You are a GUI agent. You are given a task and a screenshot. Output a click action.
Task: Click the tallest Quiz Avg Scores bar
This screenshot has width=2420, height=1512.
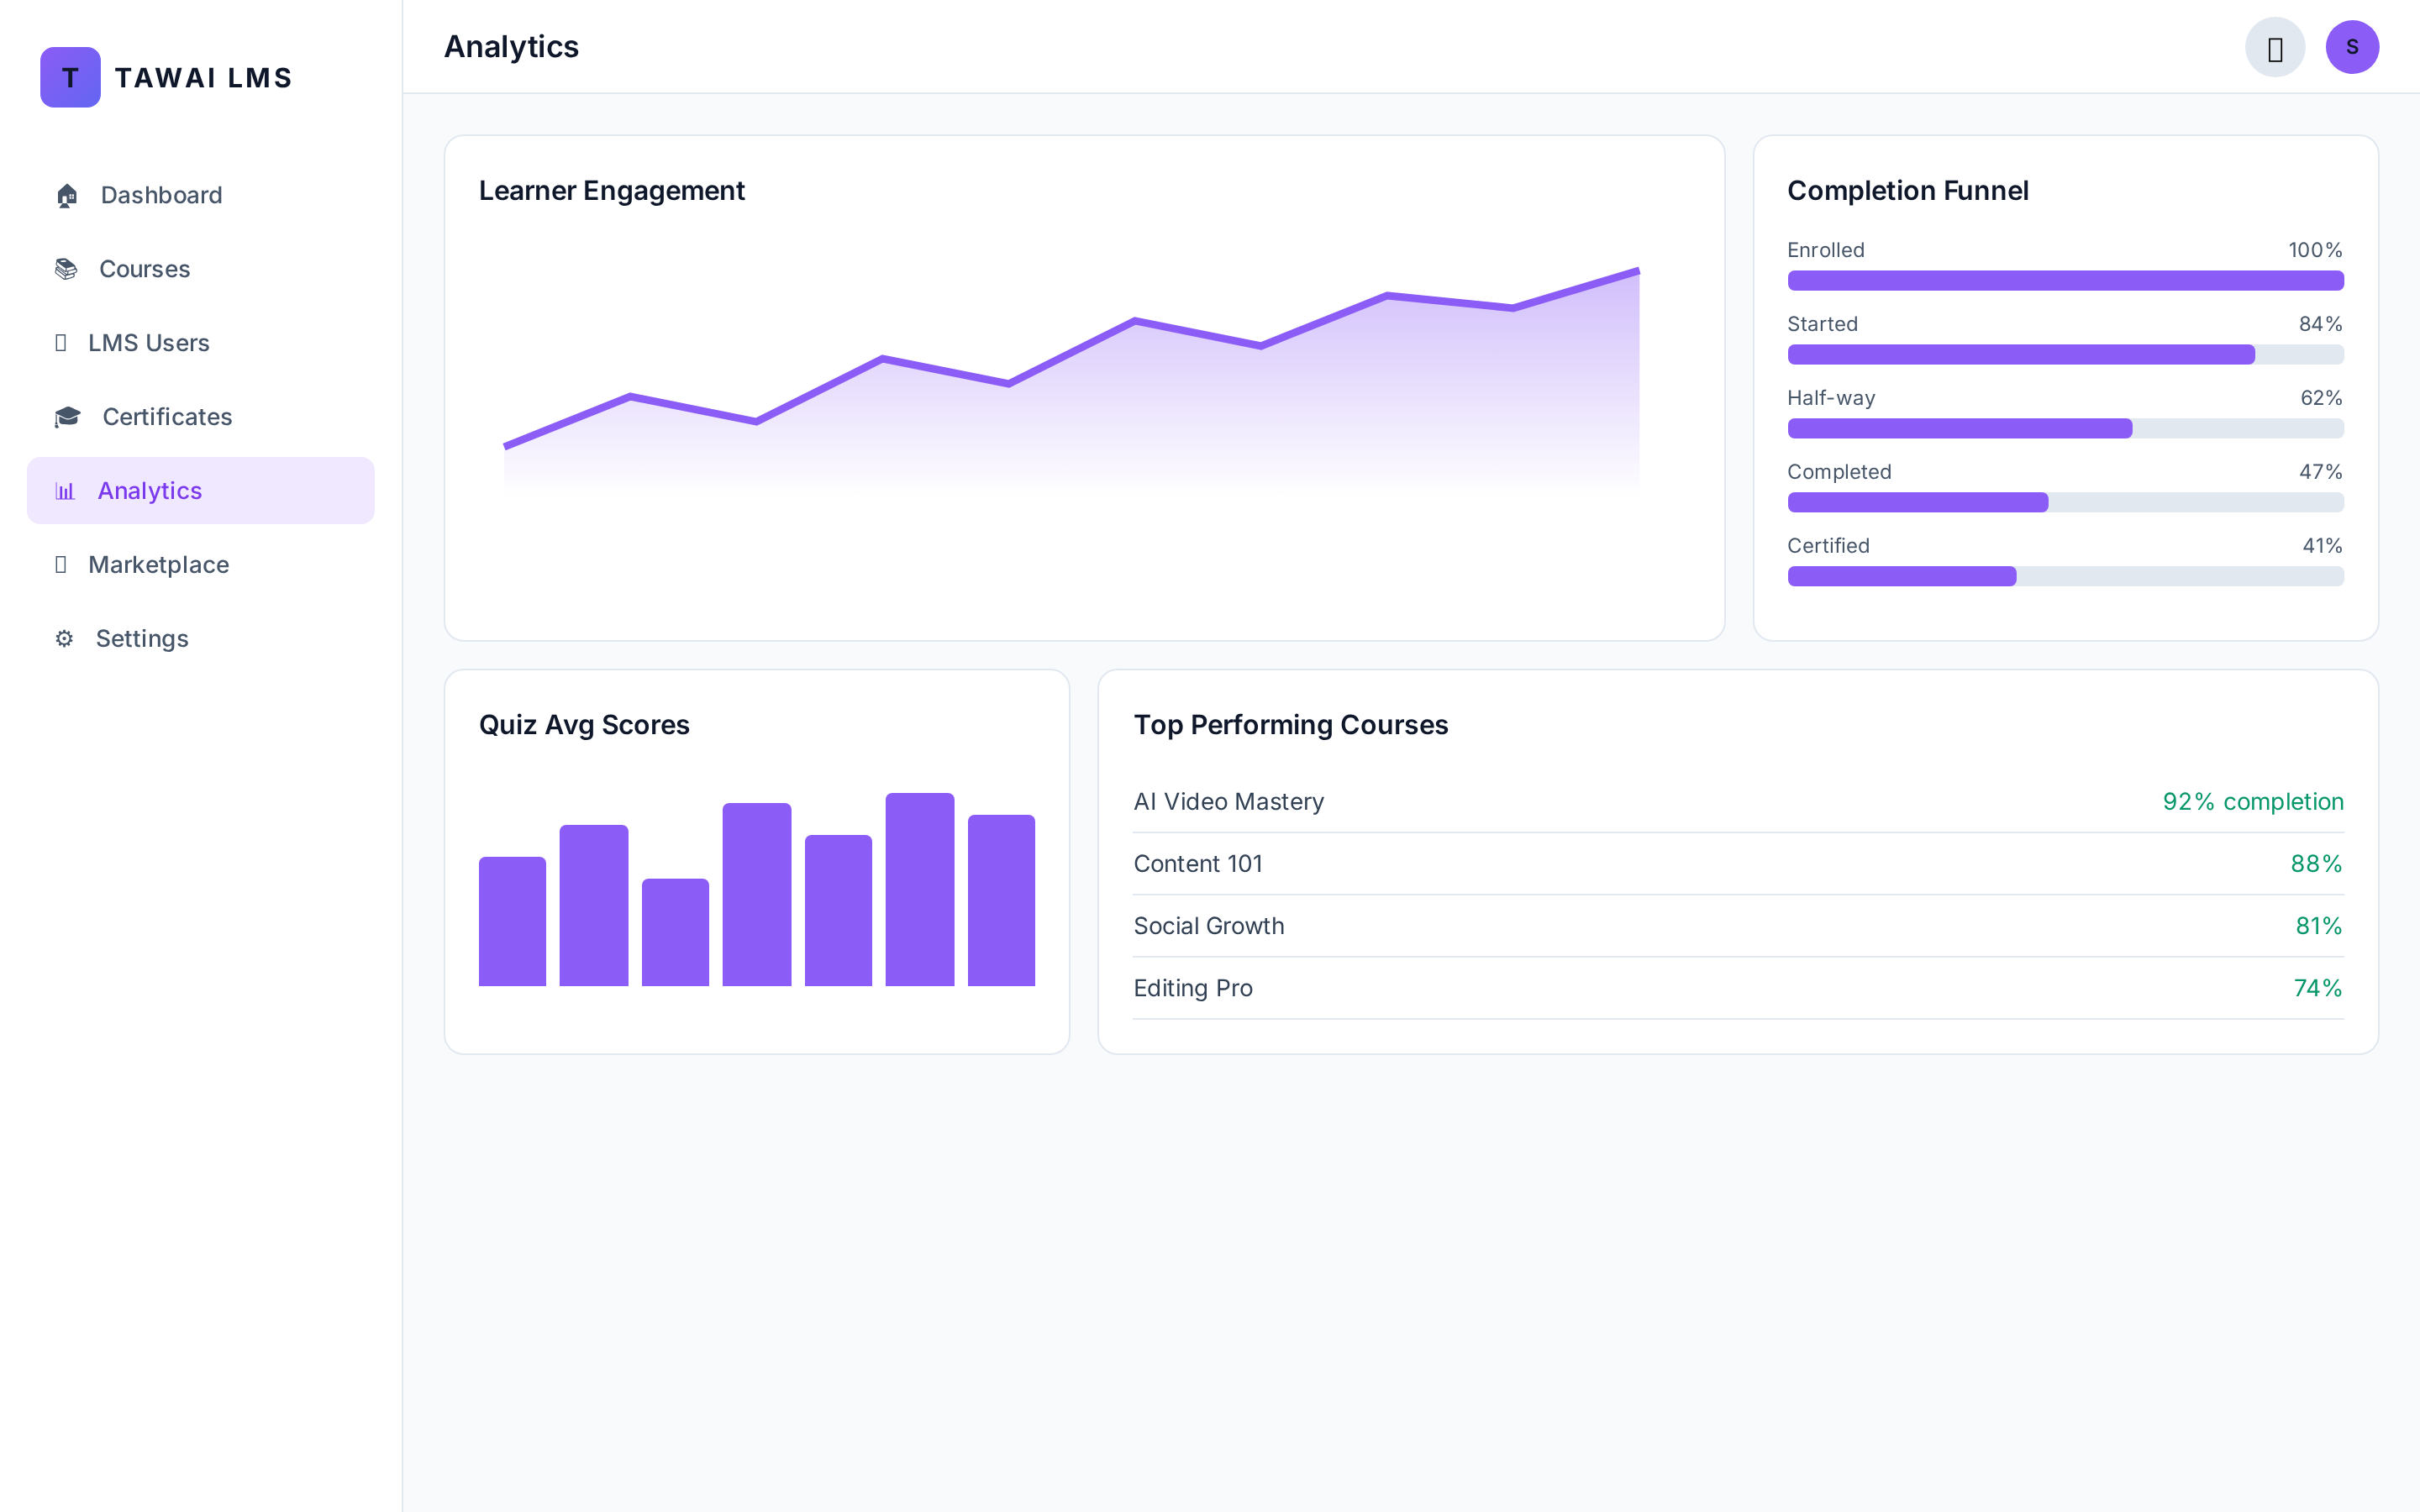(920, 890)
